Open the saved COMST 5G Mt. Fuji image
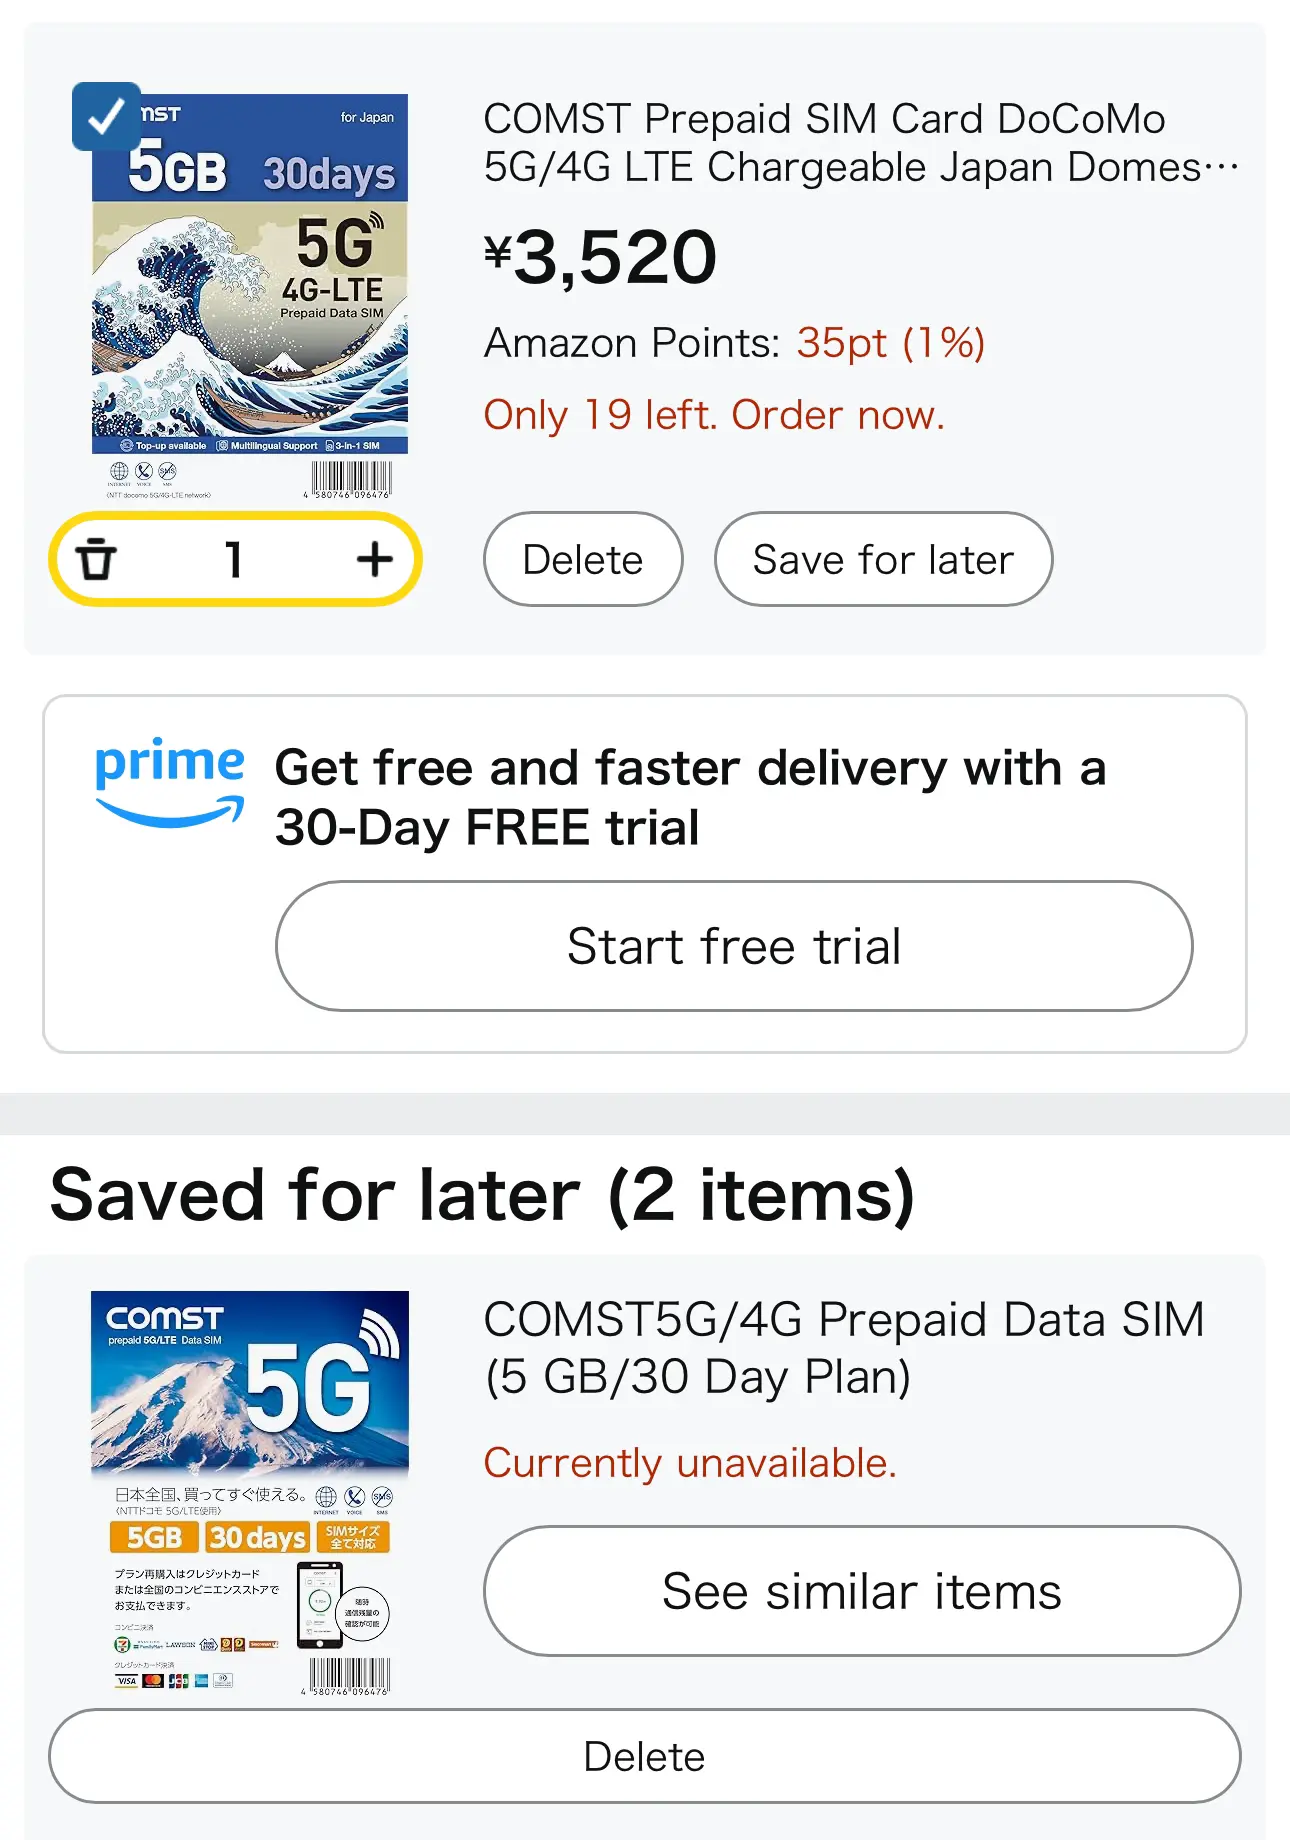 250,1493
